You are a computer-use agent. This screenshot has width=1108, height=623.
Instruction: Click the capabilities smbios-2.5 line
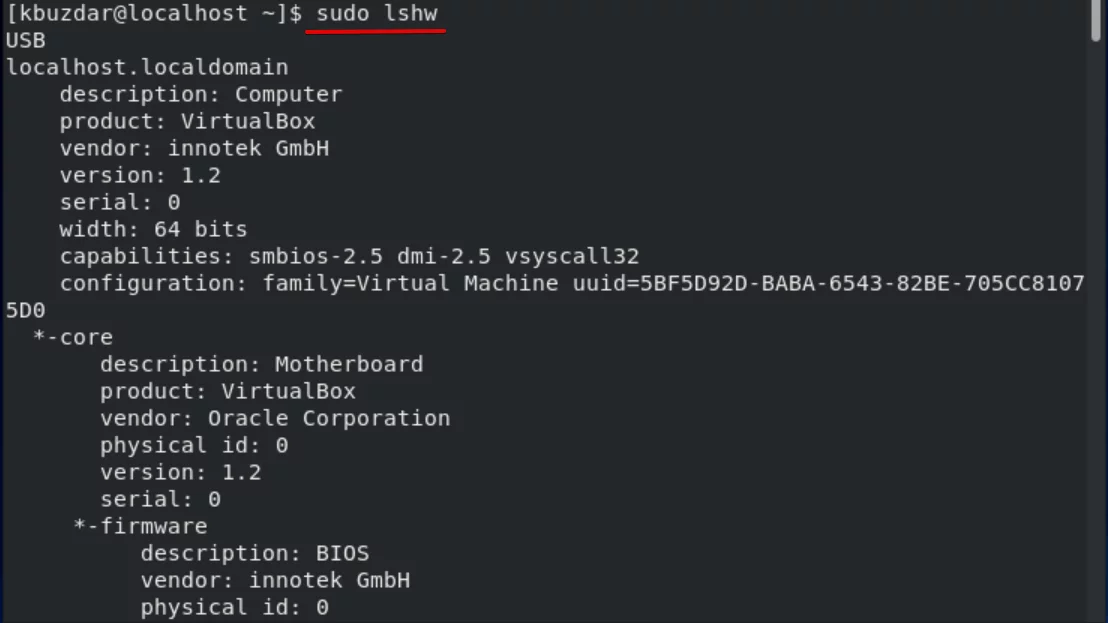pos(349,256)
